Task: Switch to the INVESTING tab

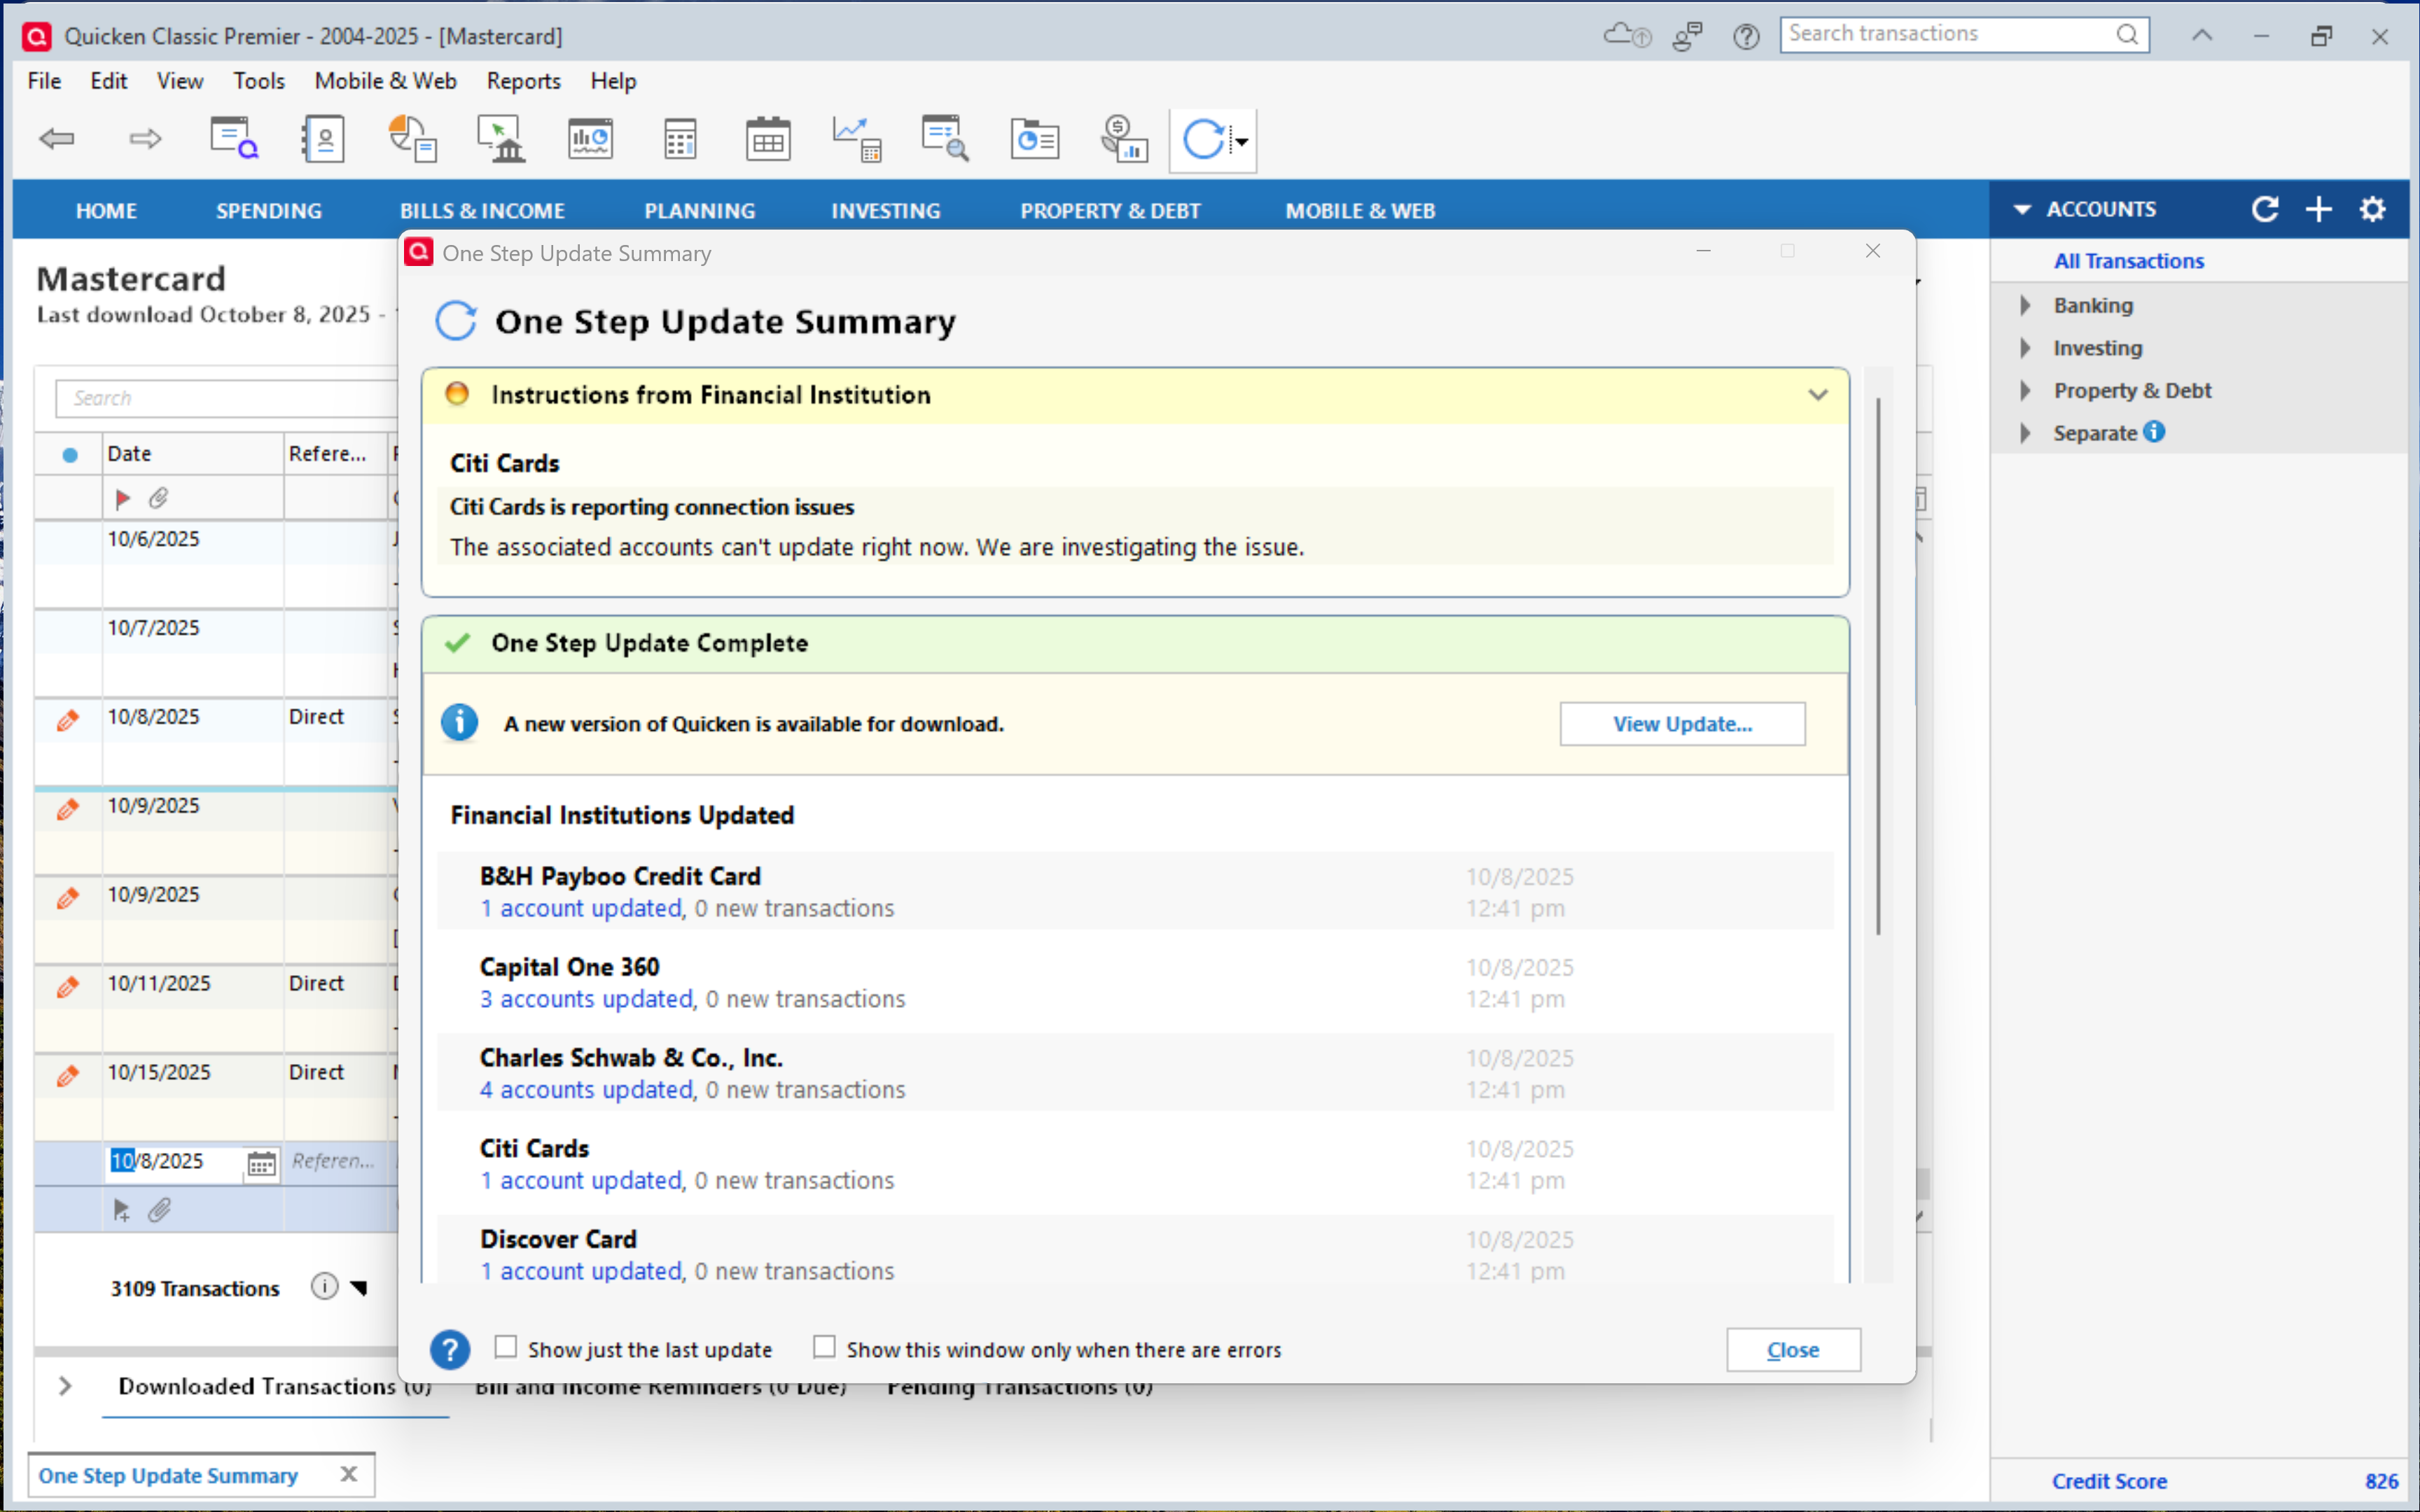Action: click(885, 211)
